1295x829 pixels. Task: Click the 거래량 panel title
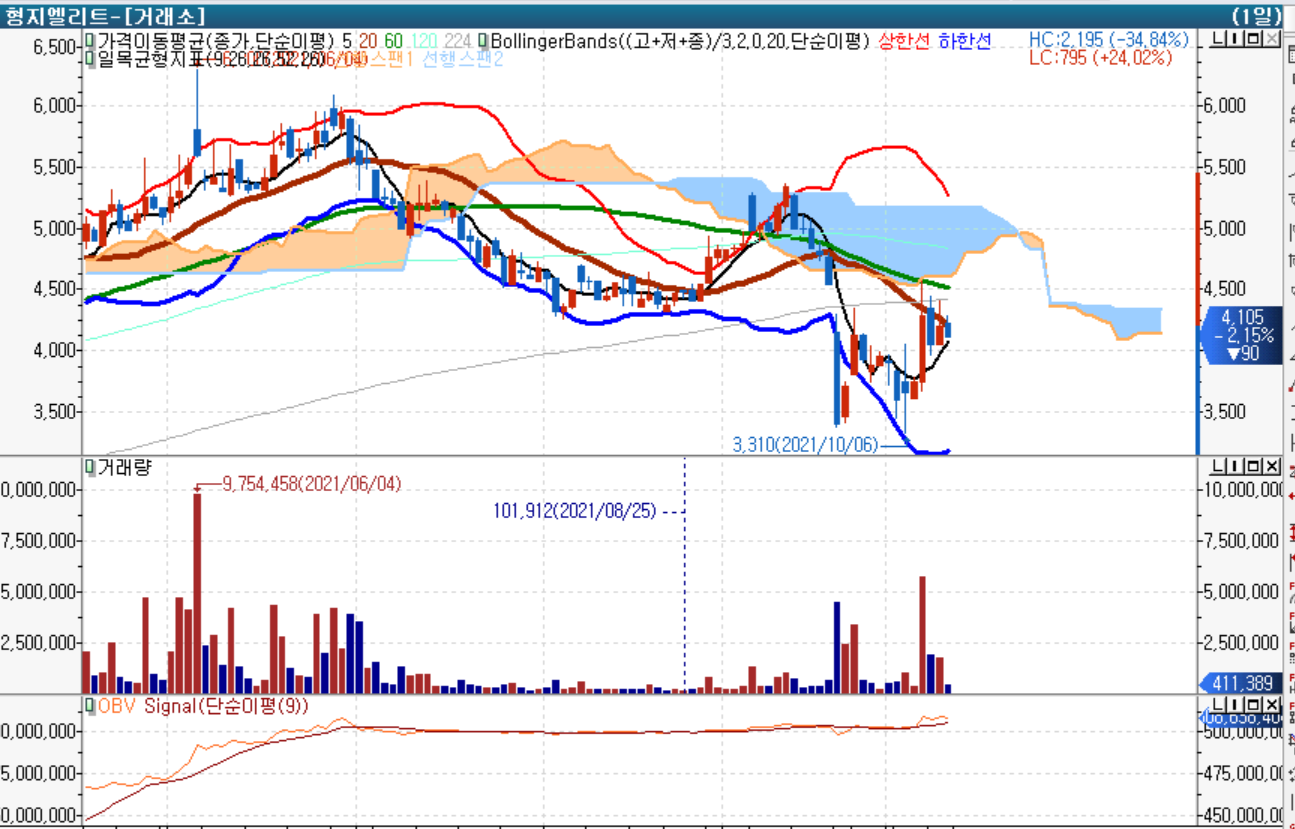click(x=124, y=466)
